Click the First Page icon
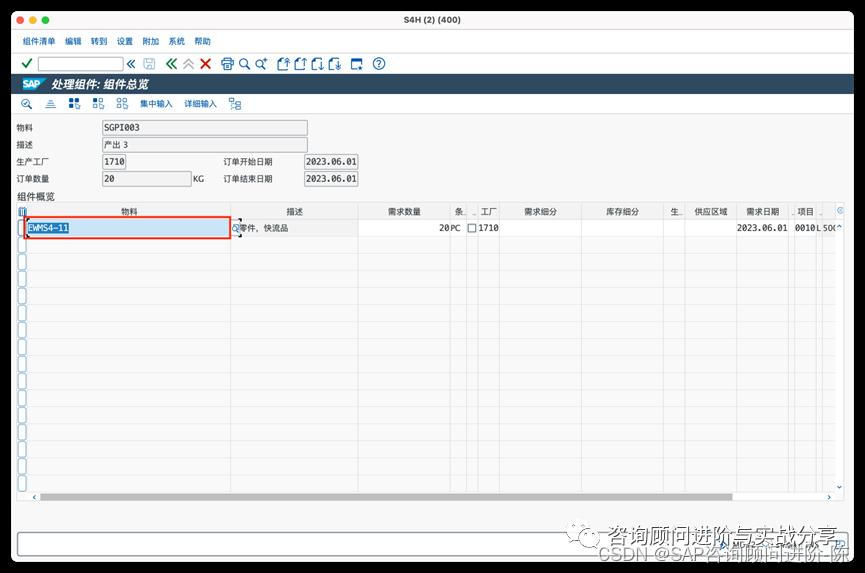The width and height of the screenshot is (865, 573). click(x=283, y=64)
